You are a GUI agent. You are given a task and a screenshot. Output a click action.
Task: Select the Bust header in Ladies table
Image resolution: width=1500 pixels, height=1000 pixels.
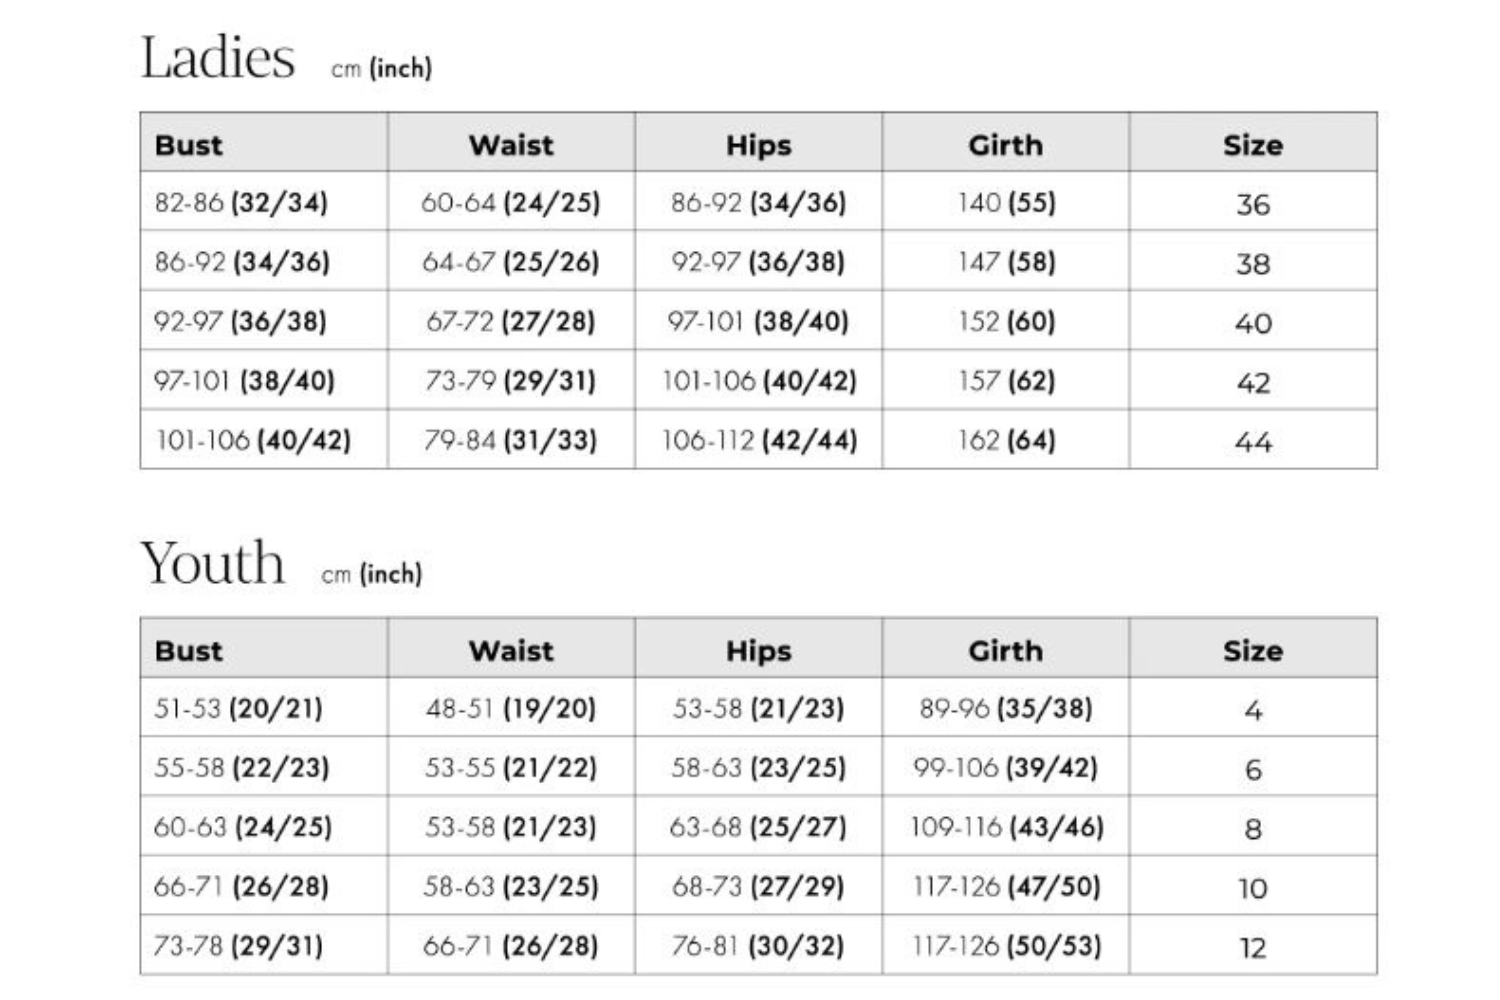click(189, 145)
